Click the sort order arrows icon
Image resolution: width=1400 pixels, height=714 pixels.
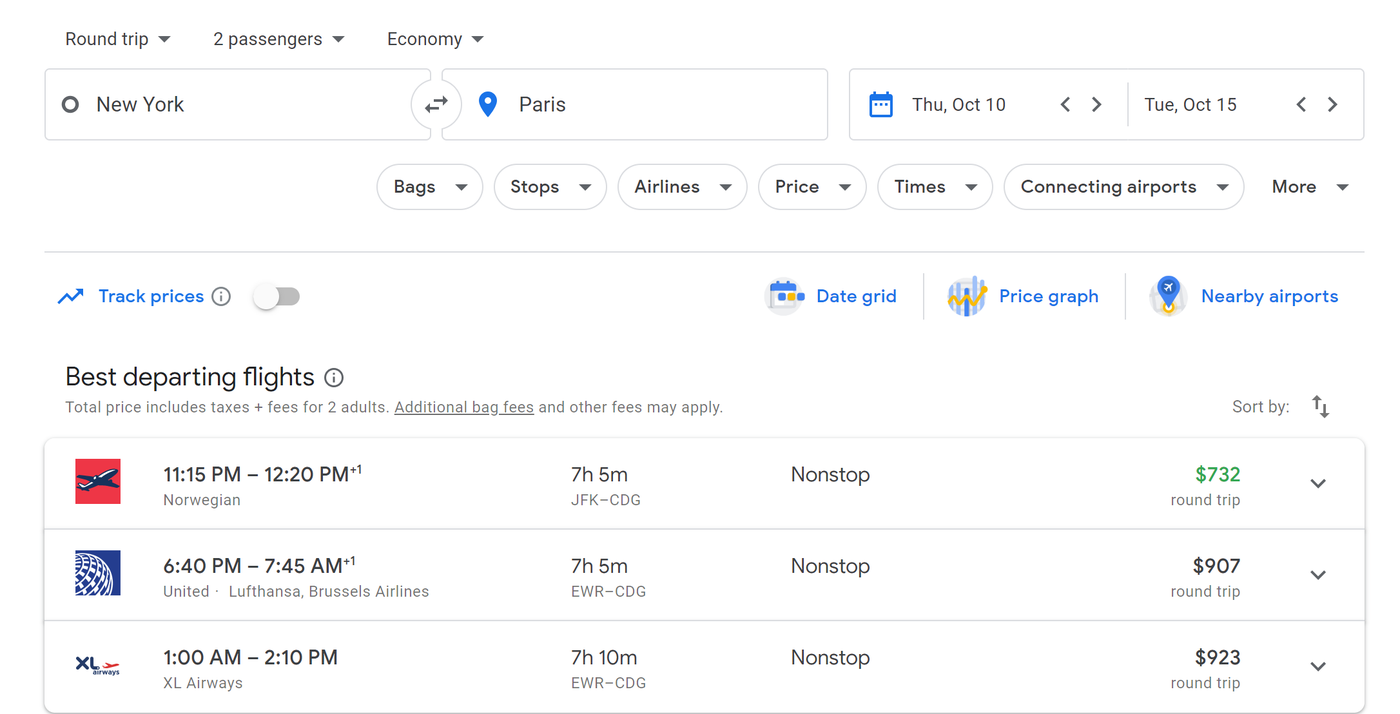[x=1320, y=407]
